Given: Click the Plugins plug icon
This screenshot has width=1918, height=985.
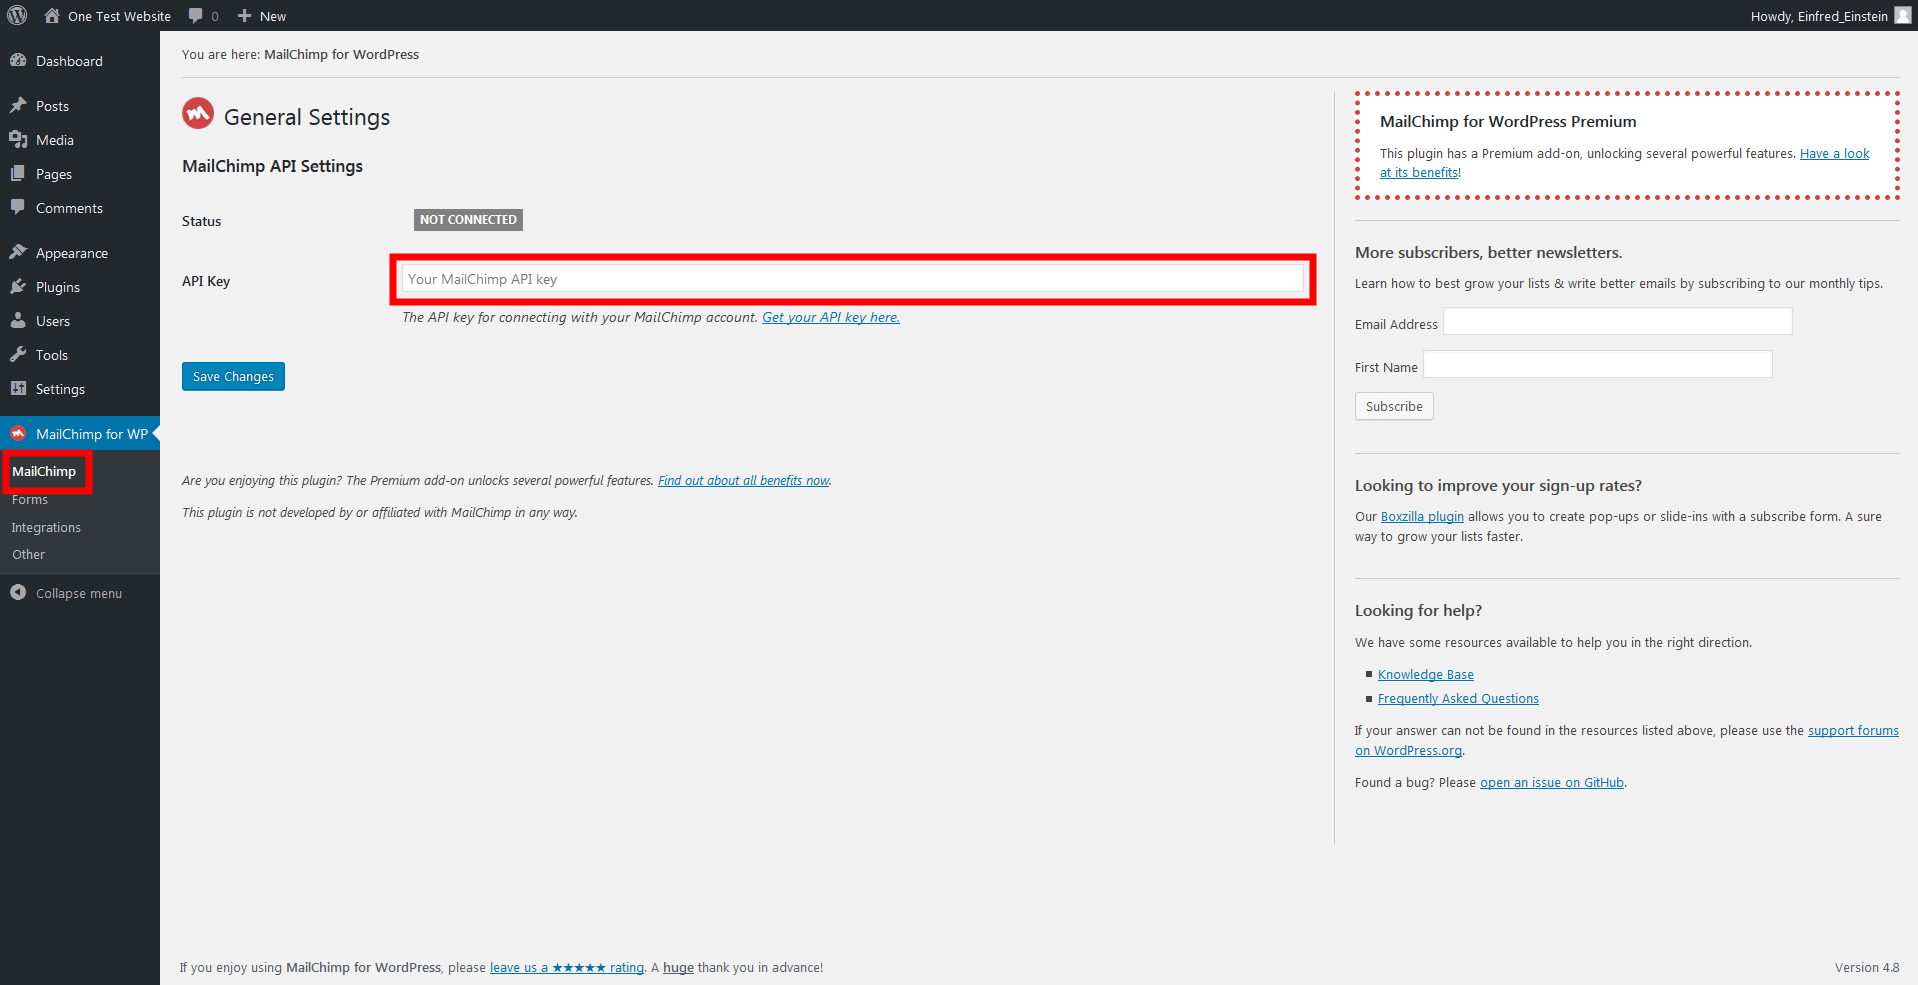Looking at the screenshot, I should (18, 287).
